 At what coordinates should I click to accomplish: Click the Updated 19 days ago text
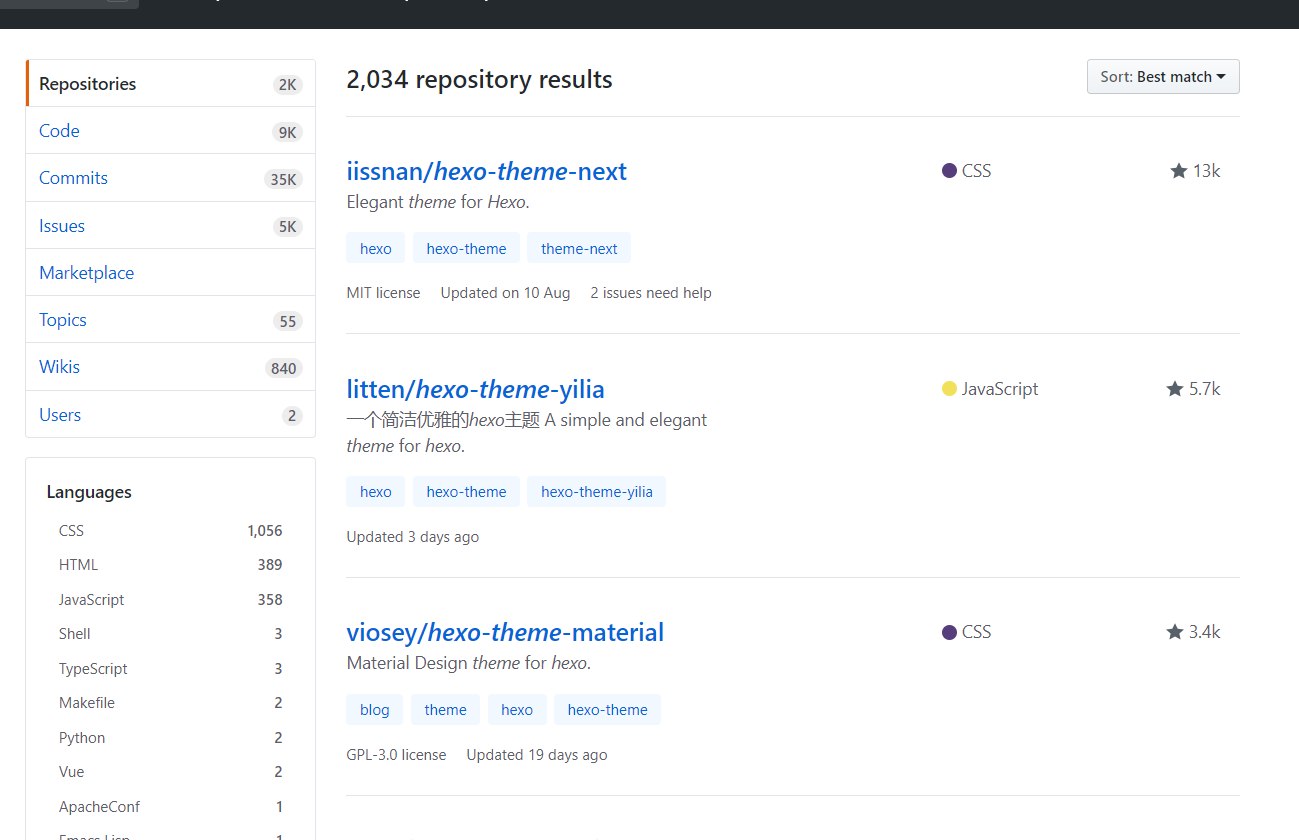pyautogui.click(x=537, y=755)
